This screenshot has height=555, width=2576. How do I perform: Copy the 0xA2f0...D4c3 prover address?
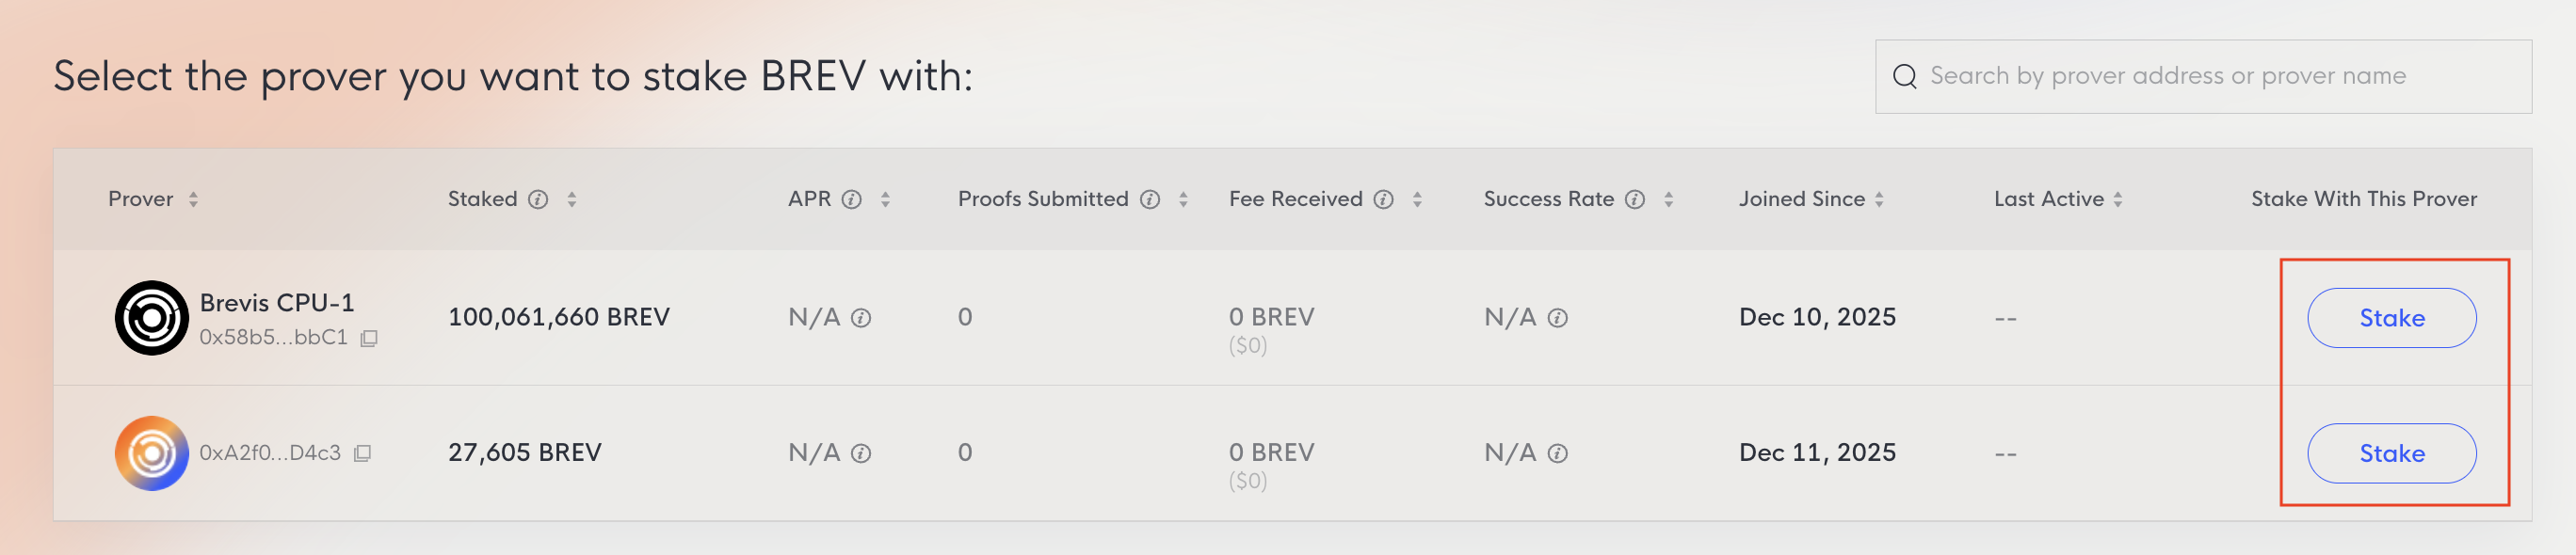[363, 453]
